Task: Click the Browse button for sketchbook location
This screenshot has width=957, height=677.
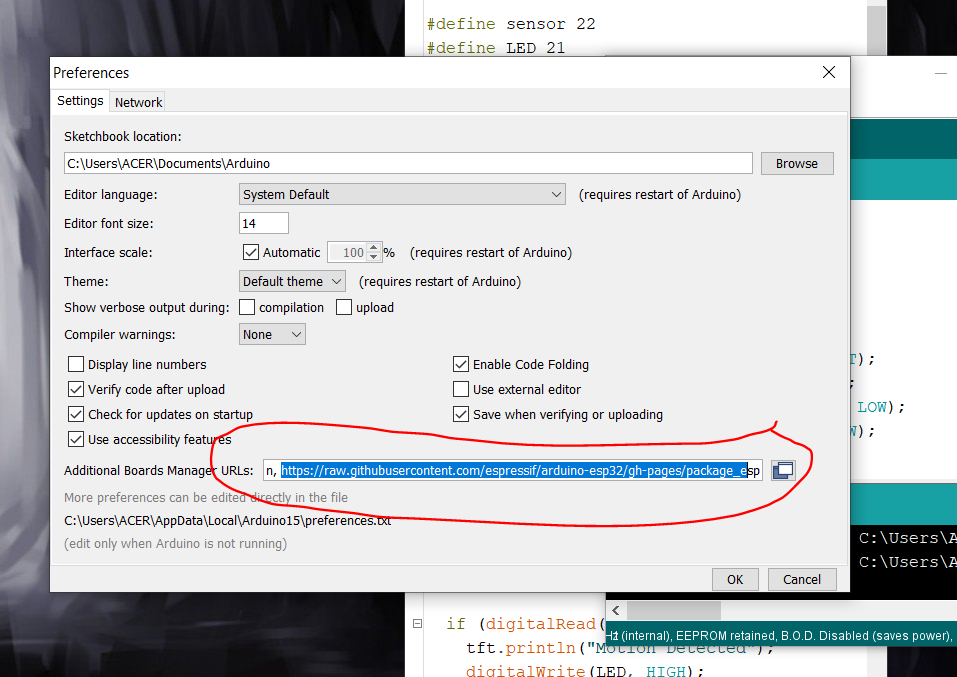Action: (796, 164)
